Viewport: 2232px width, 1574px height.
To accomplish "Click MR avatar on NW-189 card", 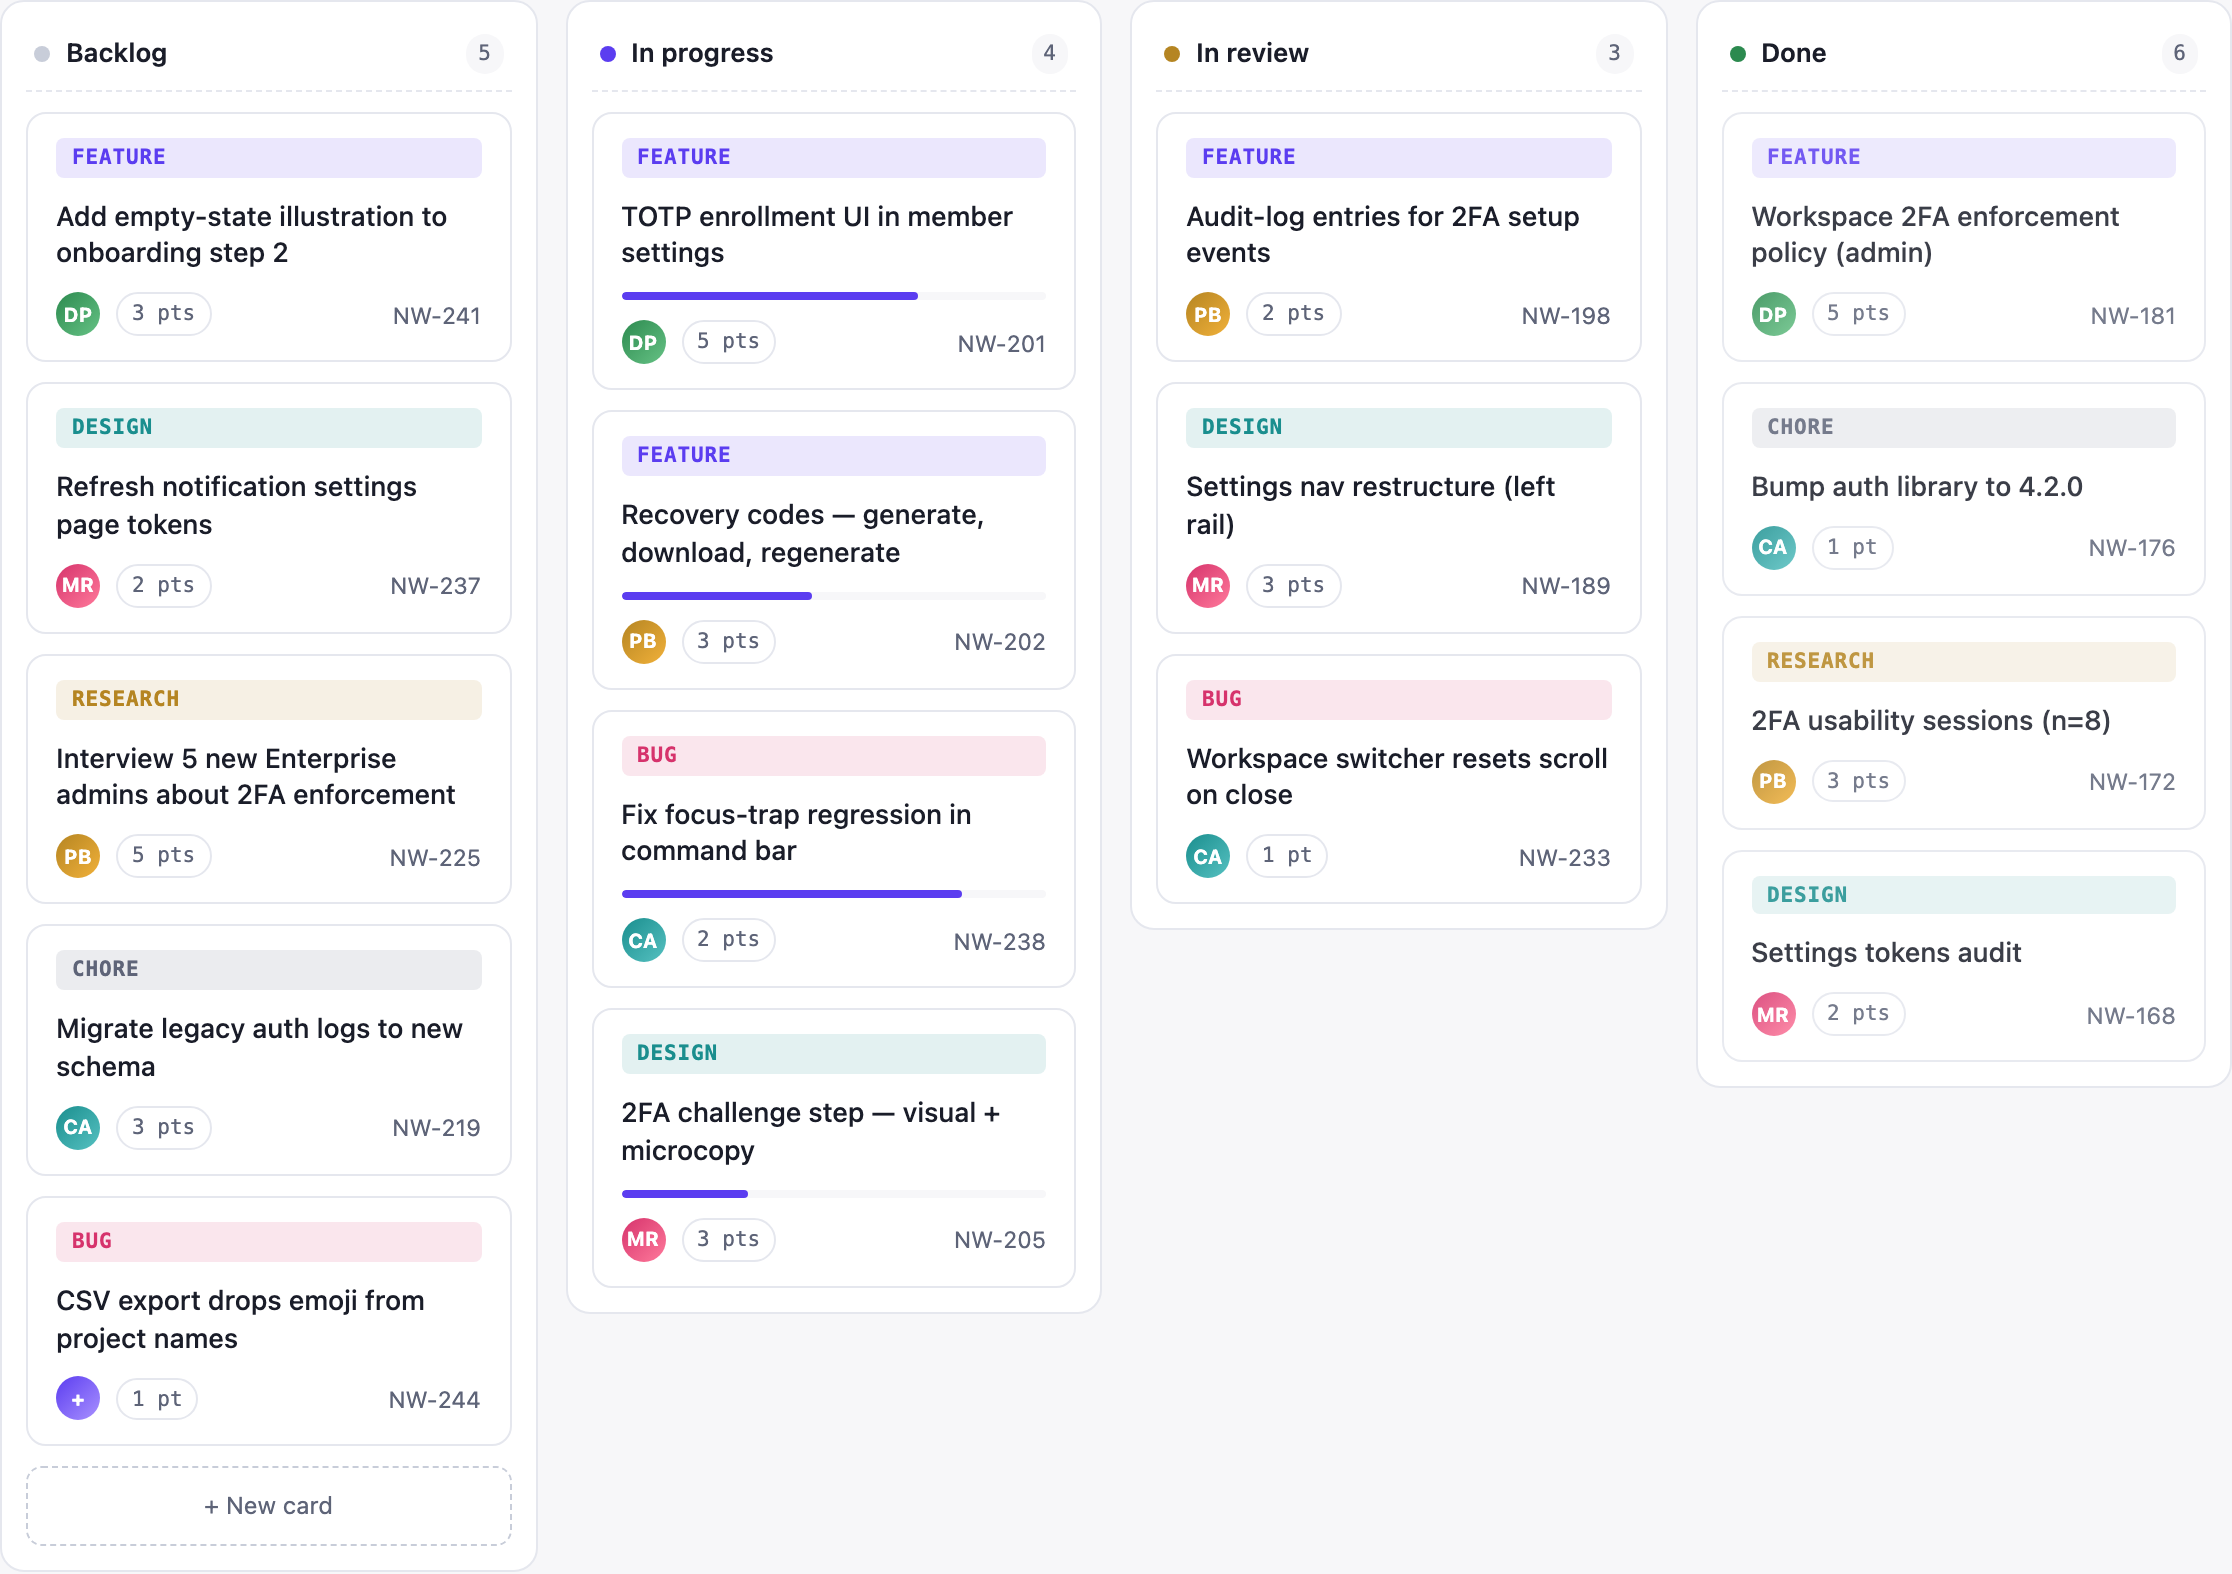I will [1208, 585].
